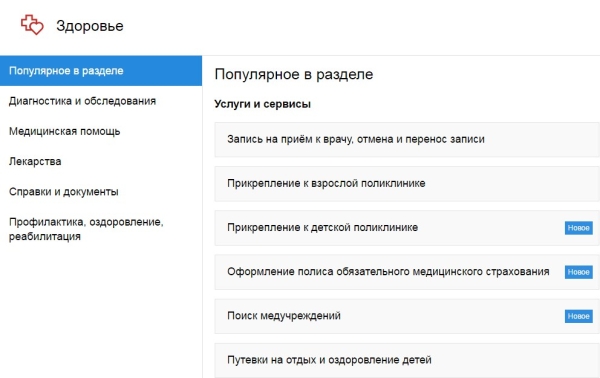Viewport: 600px width, 378px height.
Task: Click the red cross-heart Здоровье logo icon
Action: [x=32, y=25]
